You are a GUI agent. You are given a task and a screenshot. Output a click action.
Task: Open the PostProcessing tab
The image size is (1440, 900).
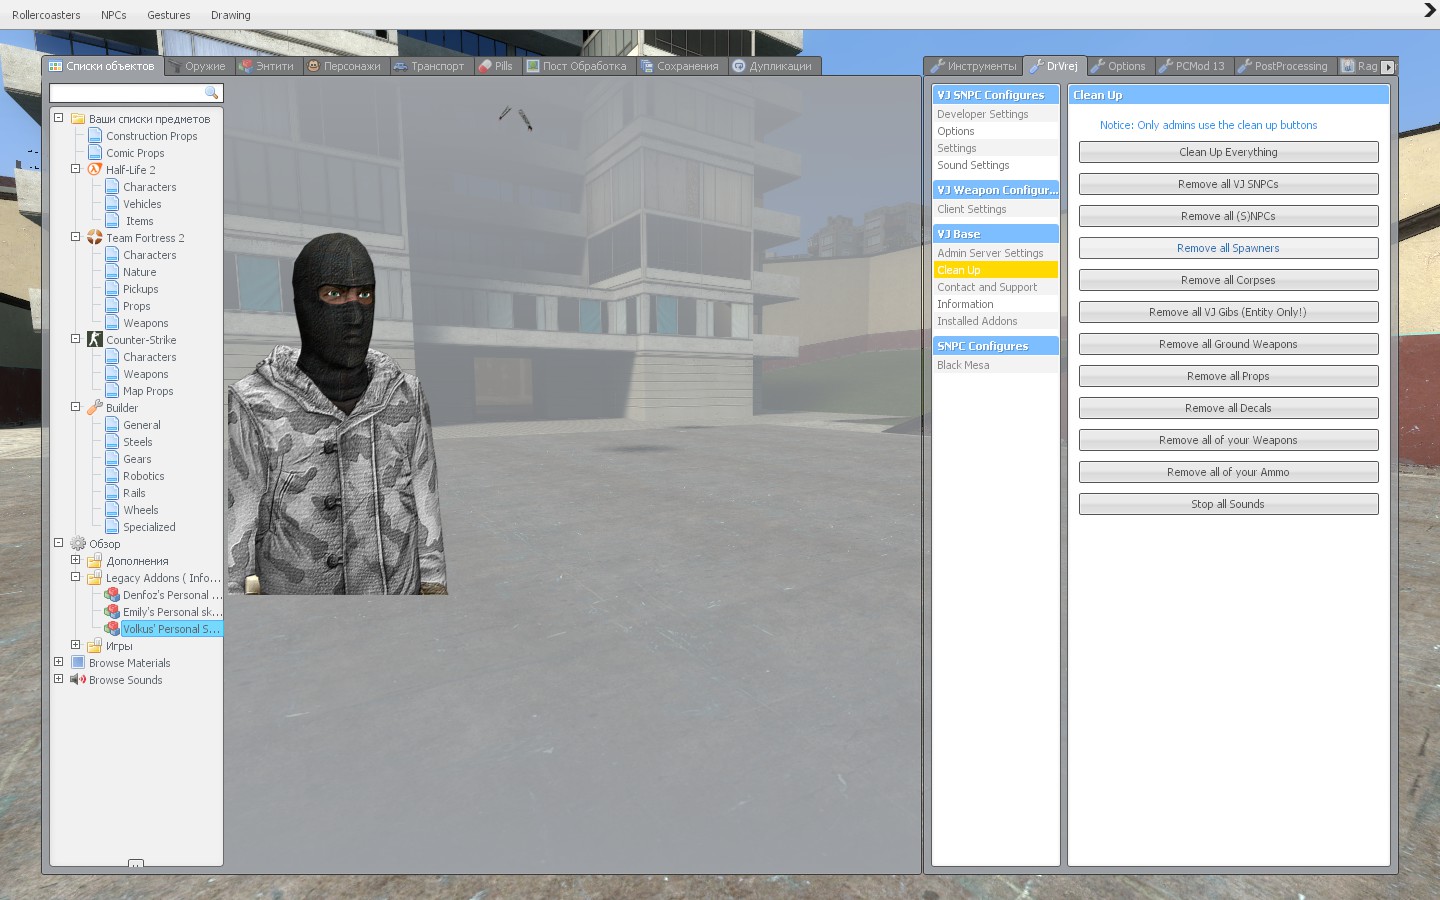[1284, 66]
